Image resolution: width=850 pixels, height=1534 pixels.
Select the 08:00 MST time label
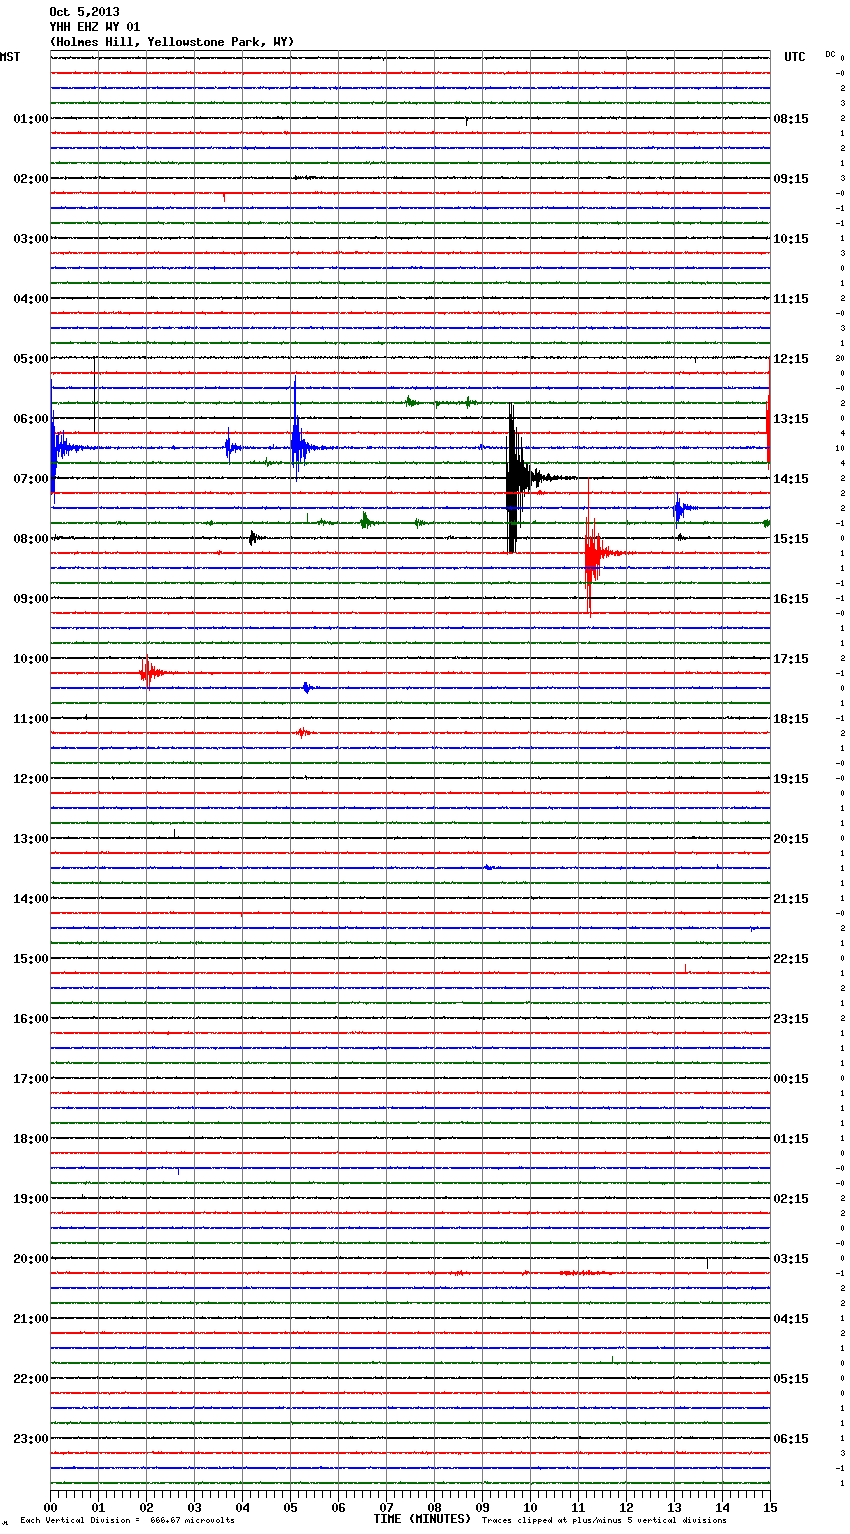(31, 539)
